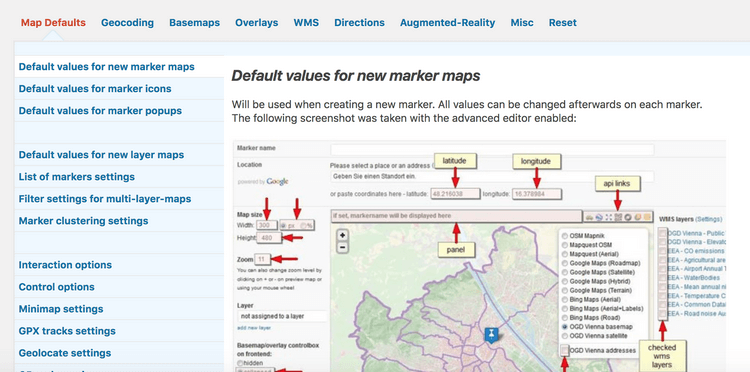Click the Reset tab
This screenshot has width=750, height=372.
click(562, 22)
